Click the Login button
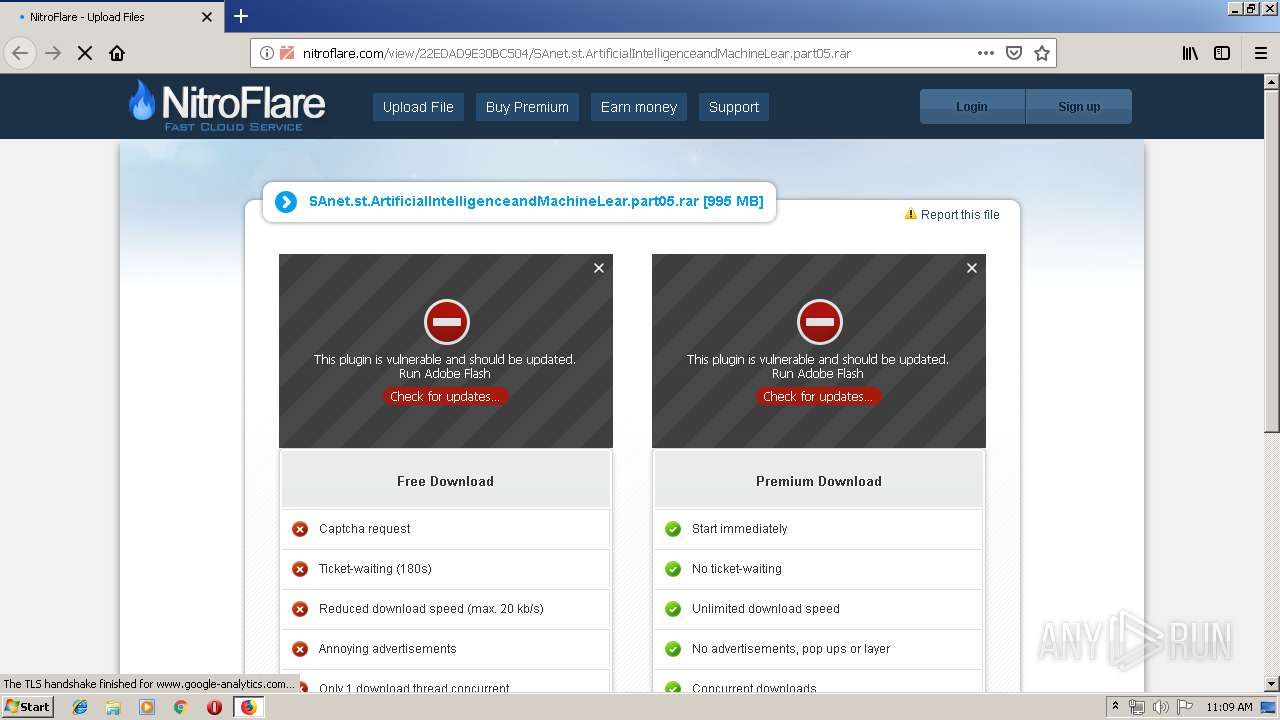The height and width of the screenshot is (720, 1280). coord(972,106)
